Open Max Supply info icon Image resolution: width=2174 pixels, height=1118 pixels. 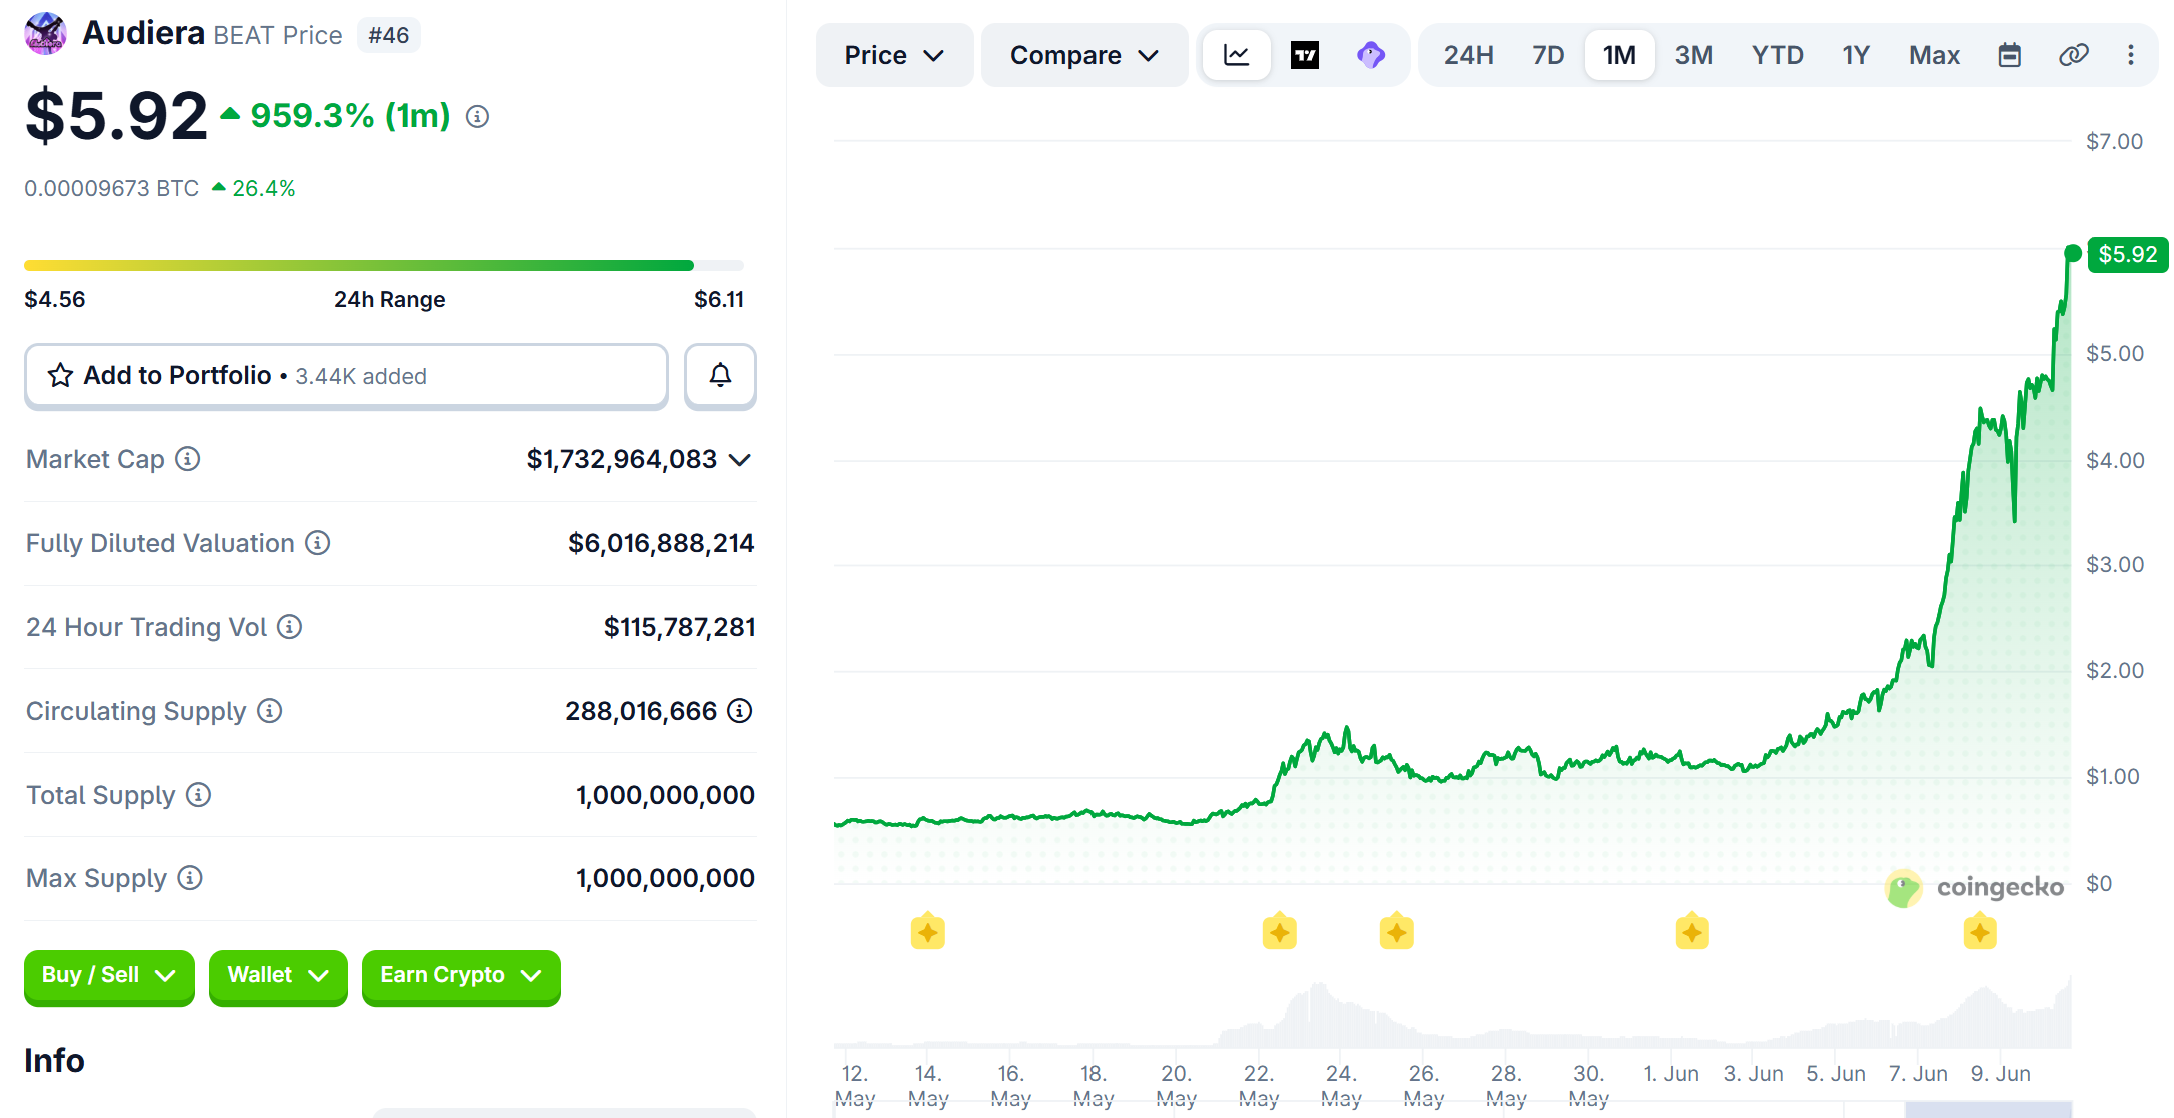[190, 878]
